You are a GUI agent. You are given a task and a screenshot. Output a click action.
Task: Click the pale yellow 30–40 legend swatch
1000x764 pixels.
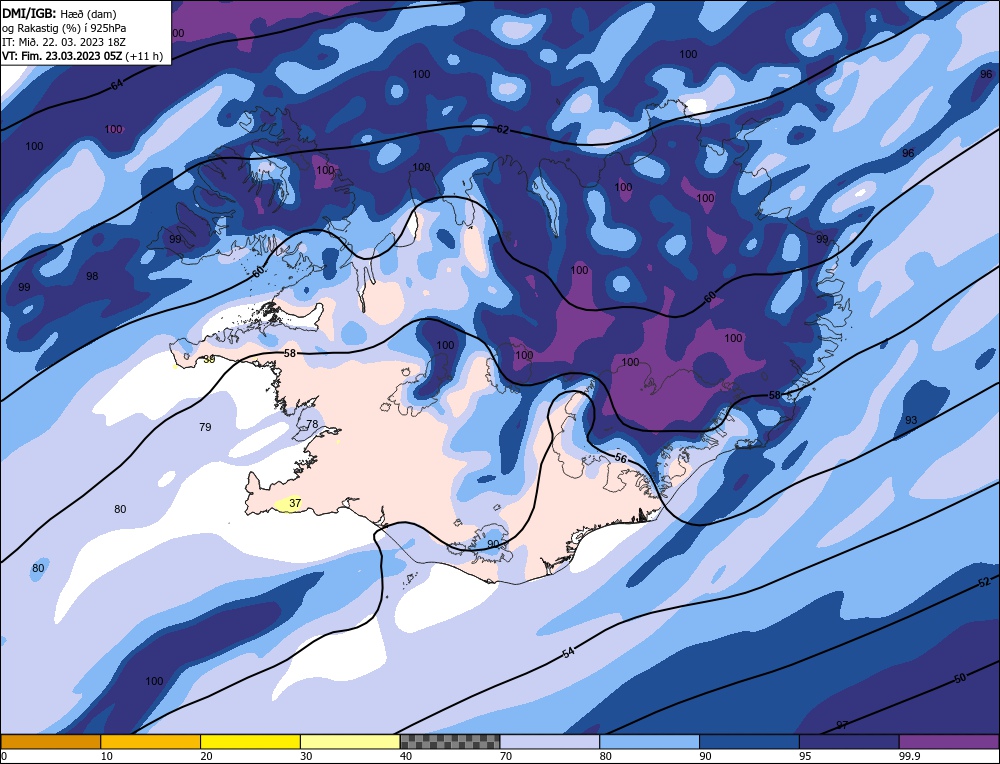click(350, 741)
